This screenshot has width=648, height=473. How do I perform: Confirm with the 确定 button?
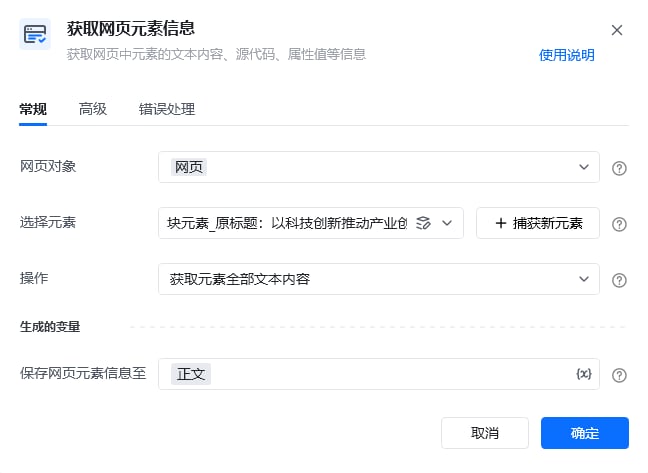pyautogui.click(x=585, y=433)
